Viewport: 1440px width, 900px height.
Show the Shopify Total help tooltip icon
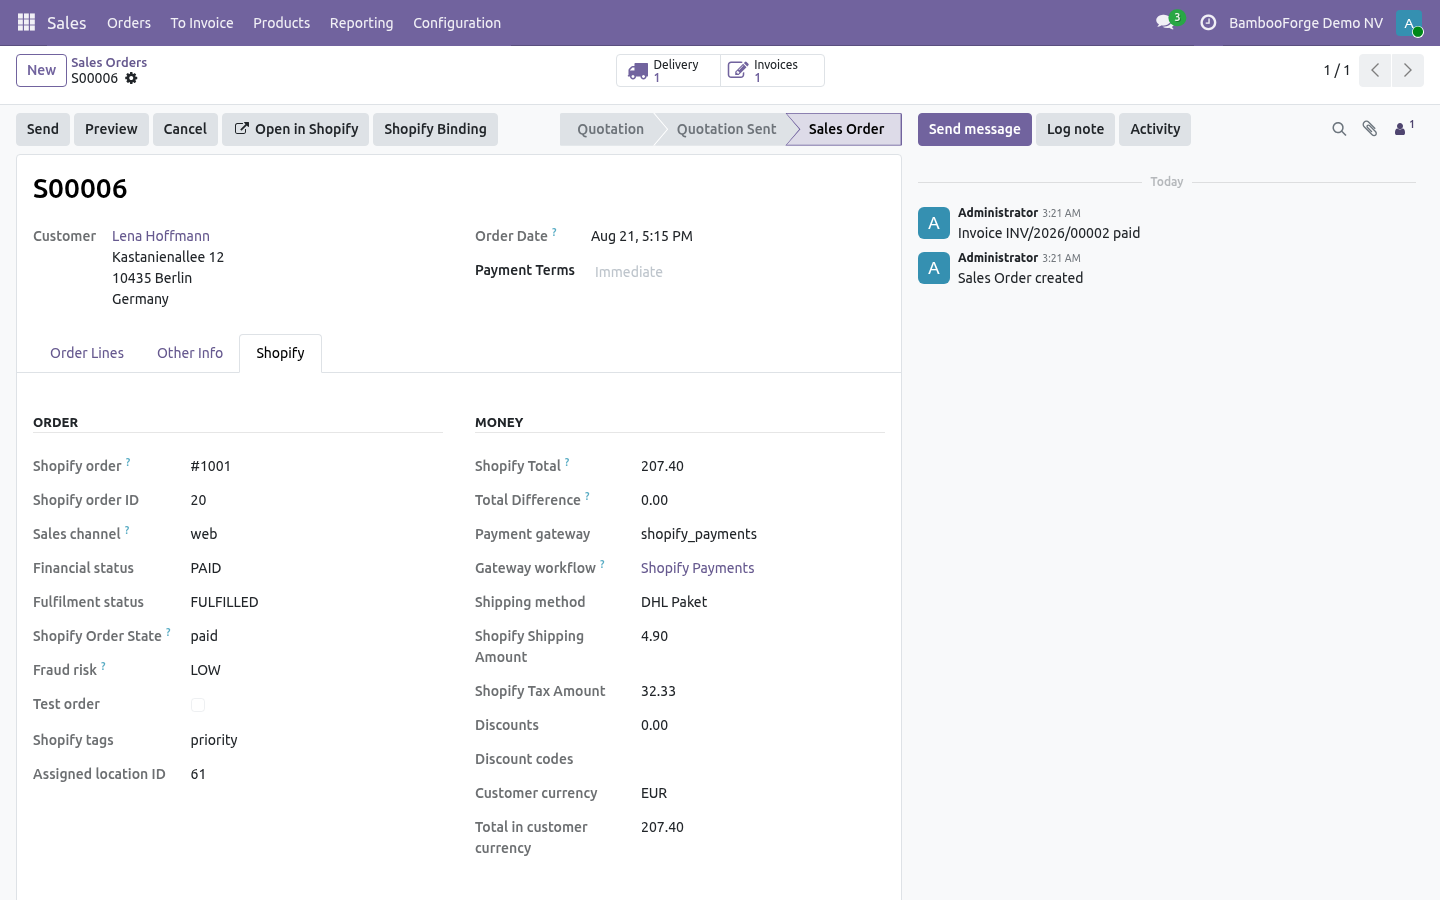pyautogui.click(x=567, y=462)
